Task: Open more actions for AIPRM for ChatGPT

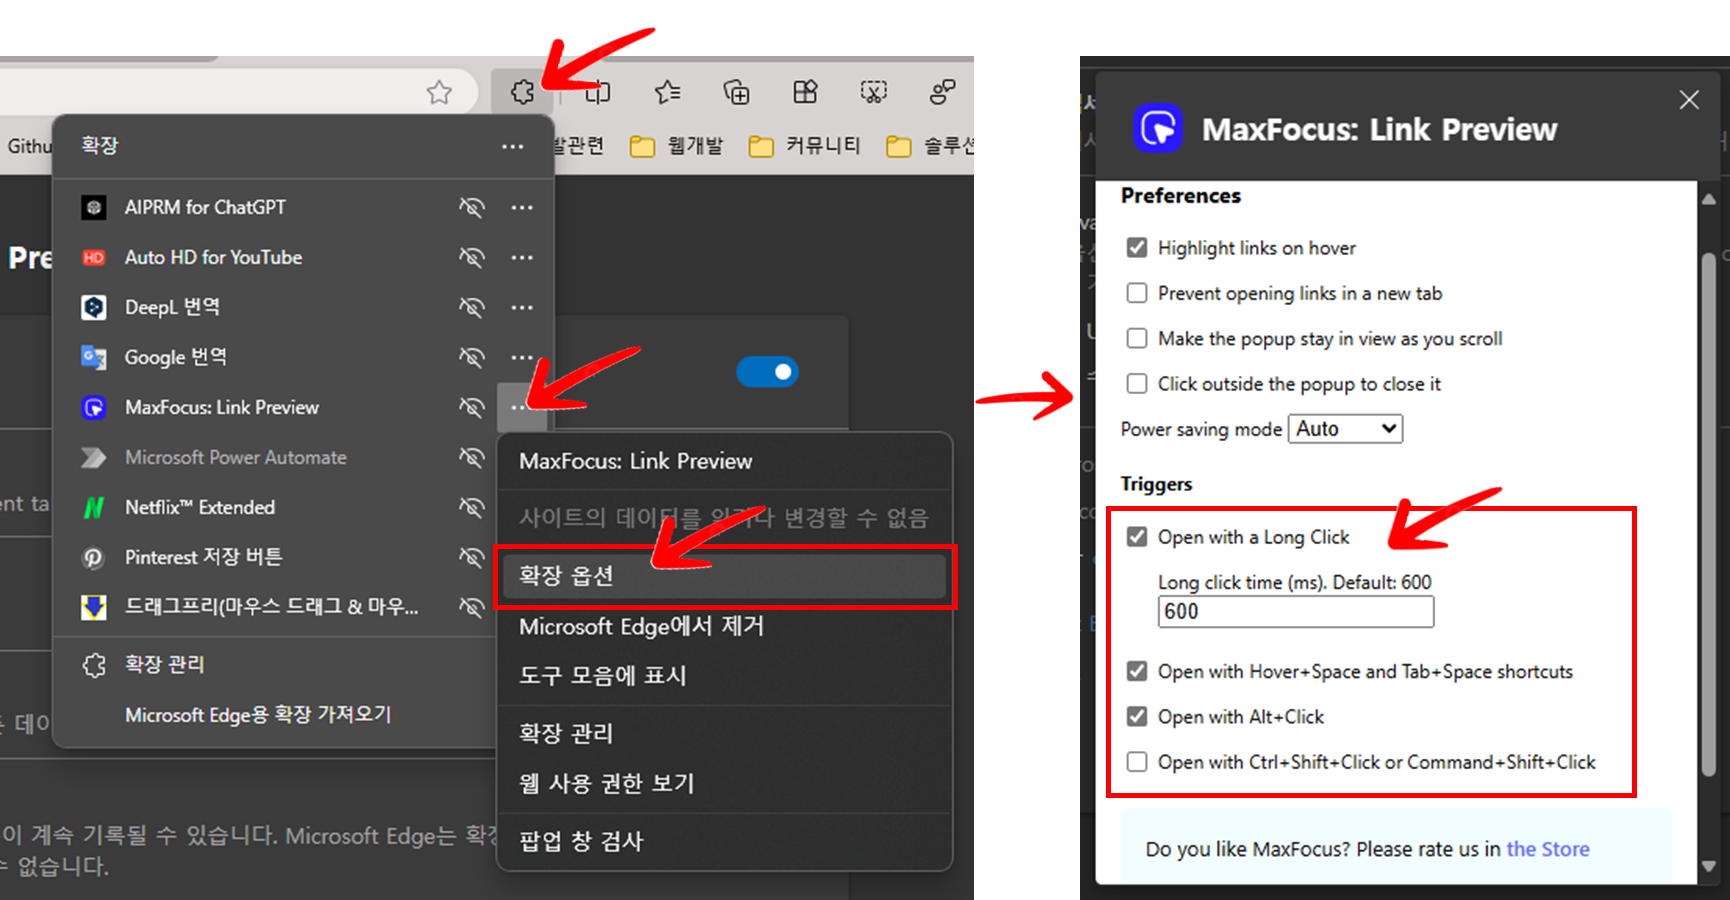Action: point(522,207)
